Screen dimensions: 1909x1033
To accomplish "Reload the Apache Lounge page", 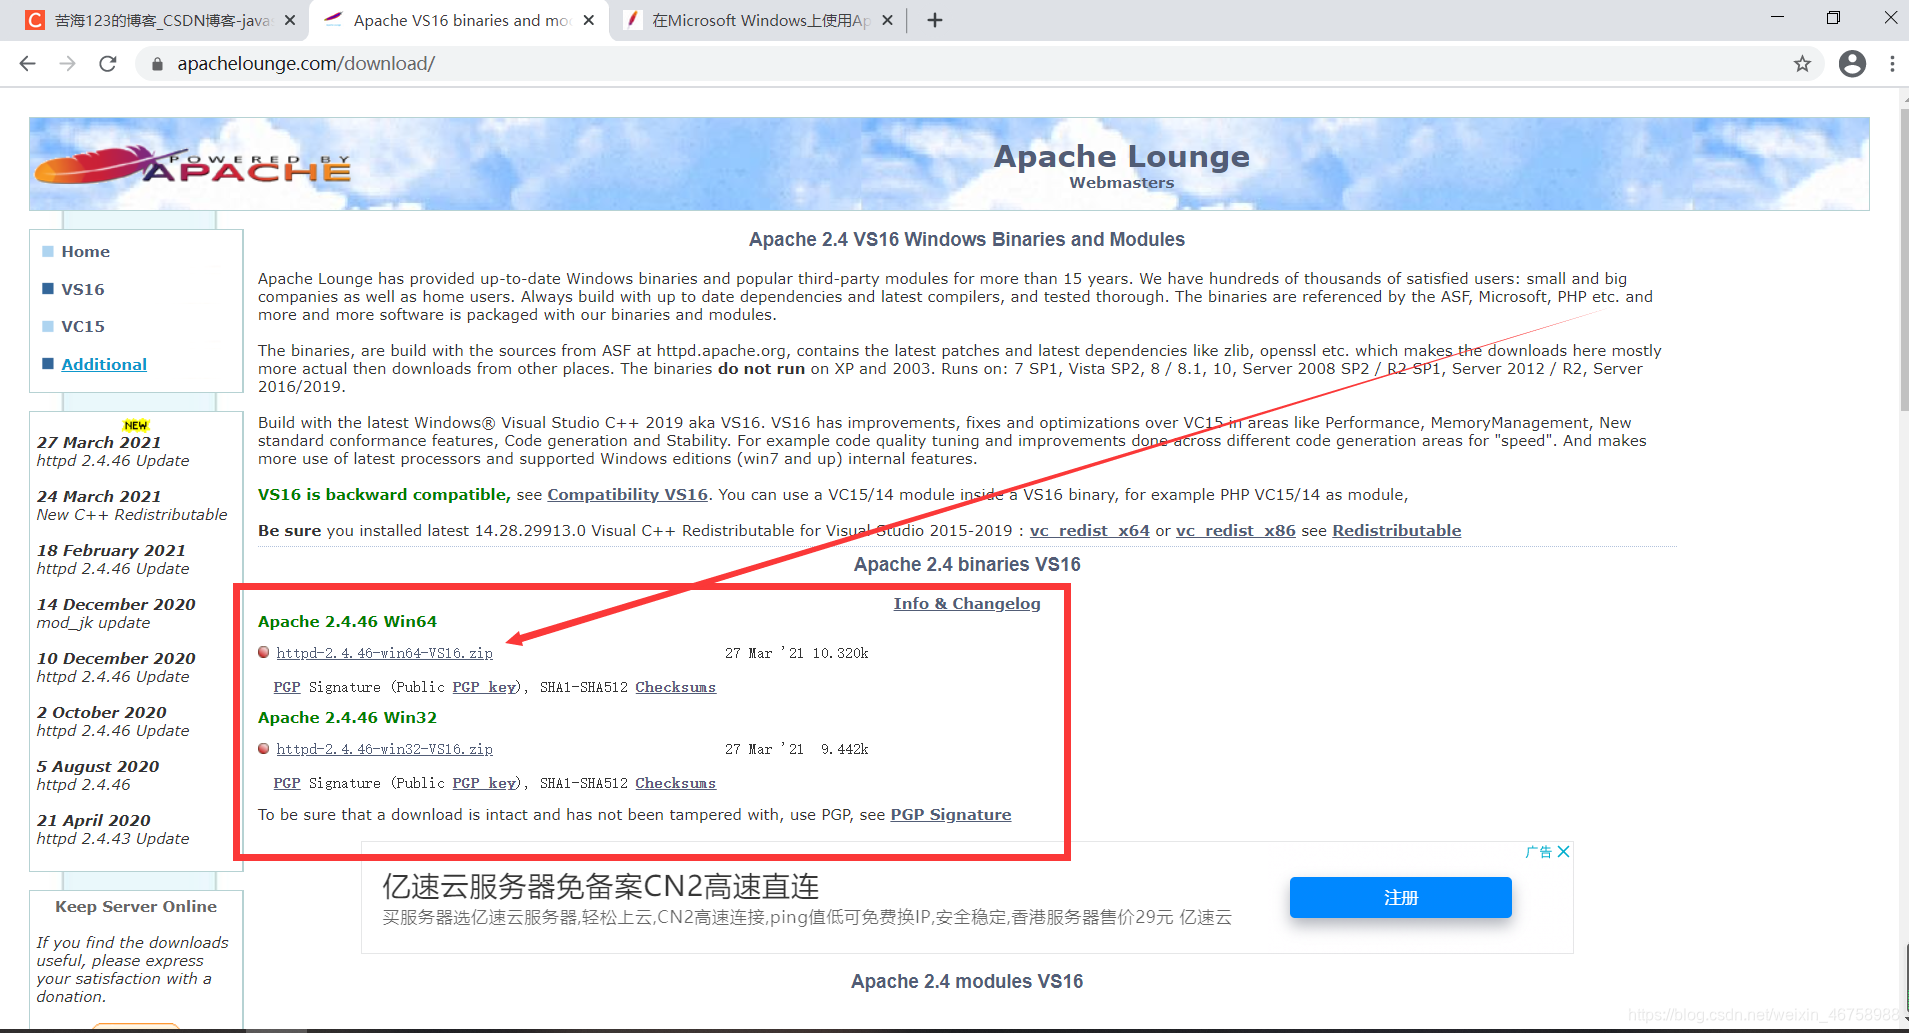I will 108,64.
